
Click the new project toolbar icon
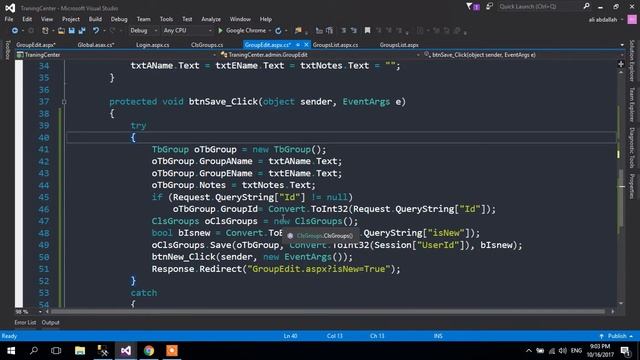click(x=45, y=31)
